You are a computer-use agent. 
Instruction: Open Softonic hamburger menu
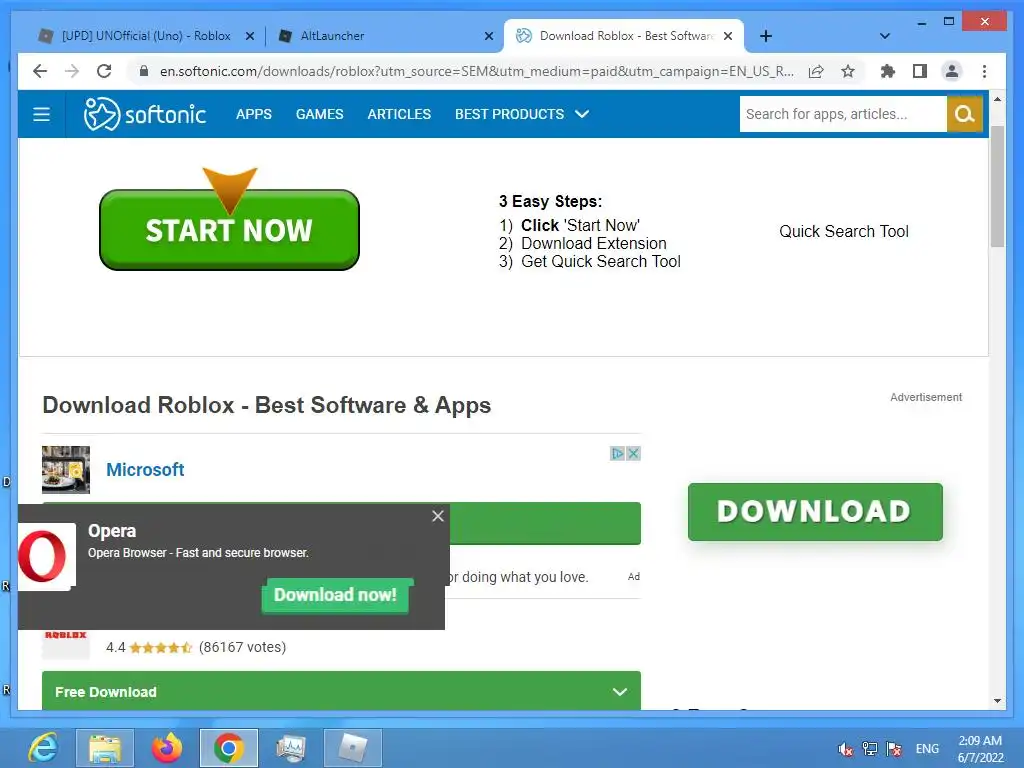click(x=41, y=114)
